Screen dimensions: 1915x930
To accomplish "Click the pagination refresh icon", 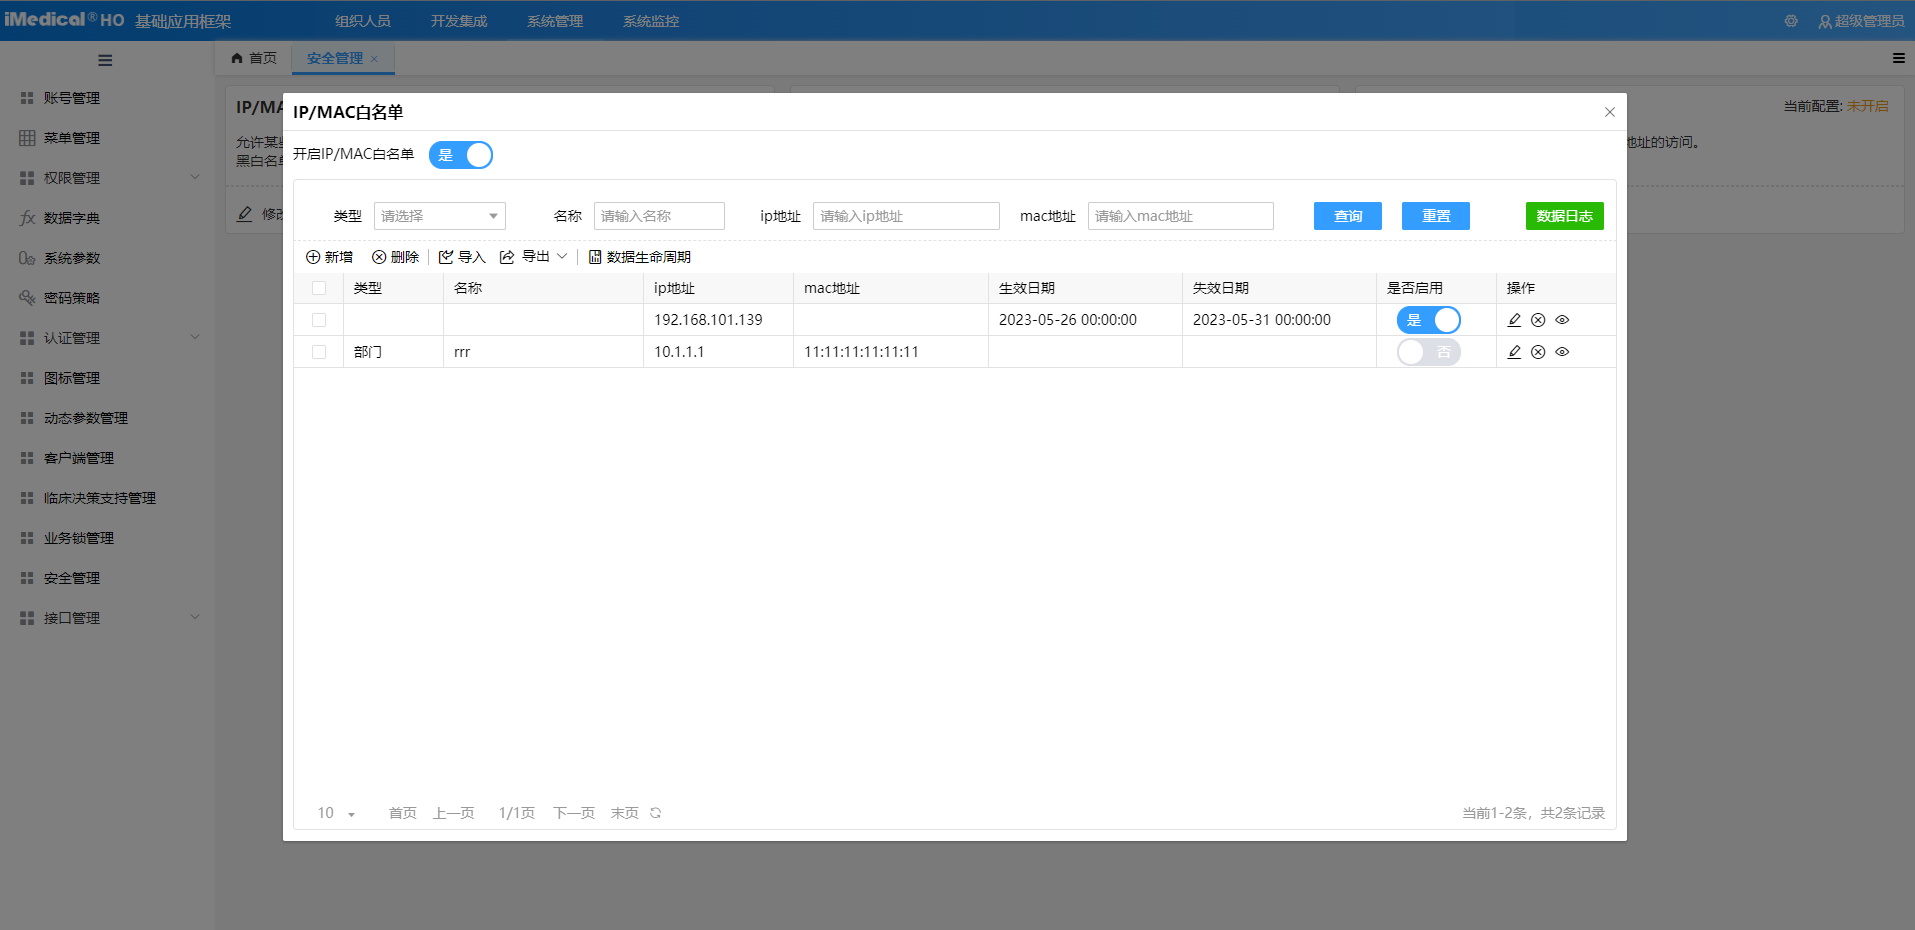I will (656, 813).
